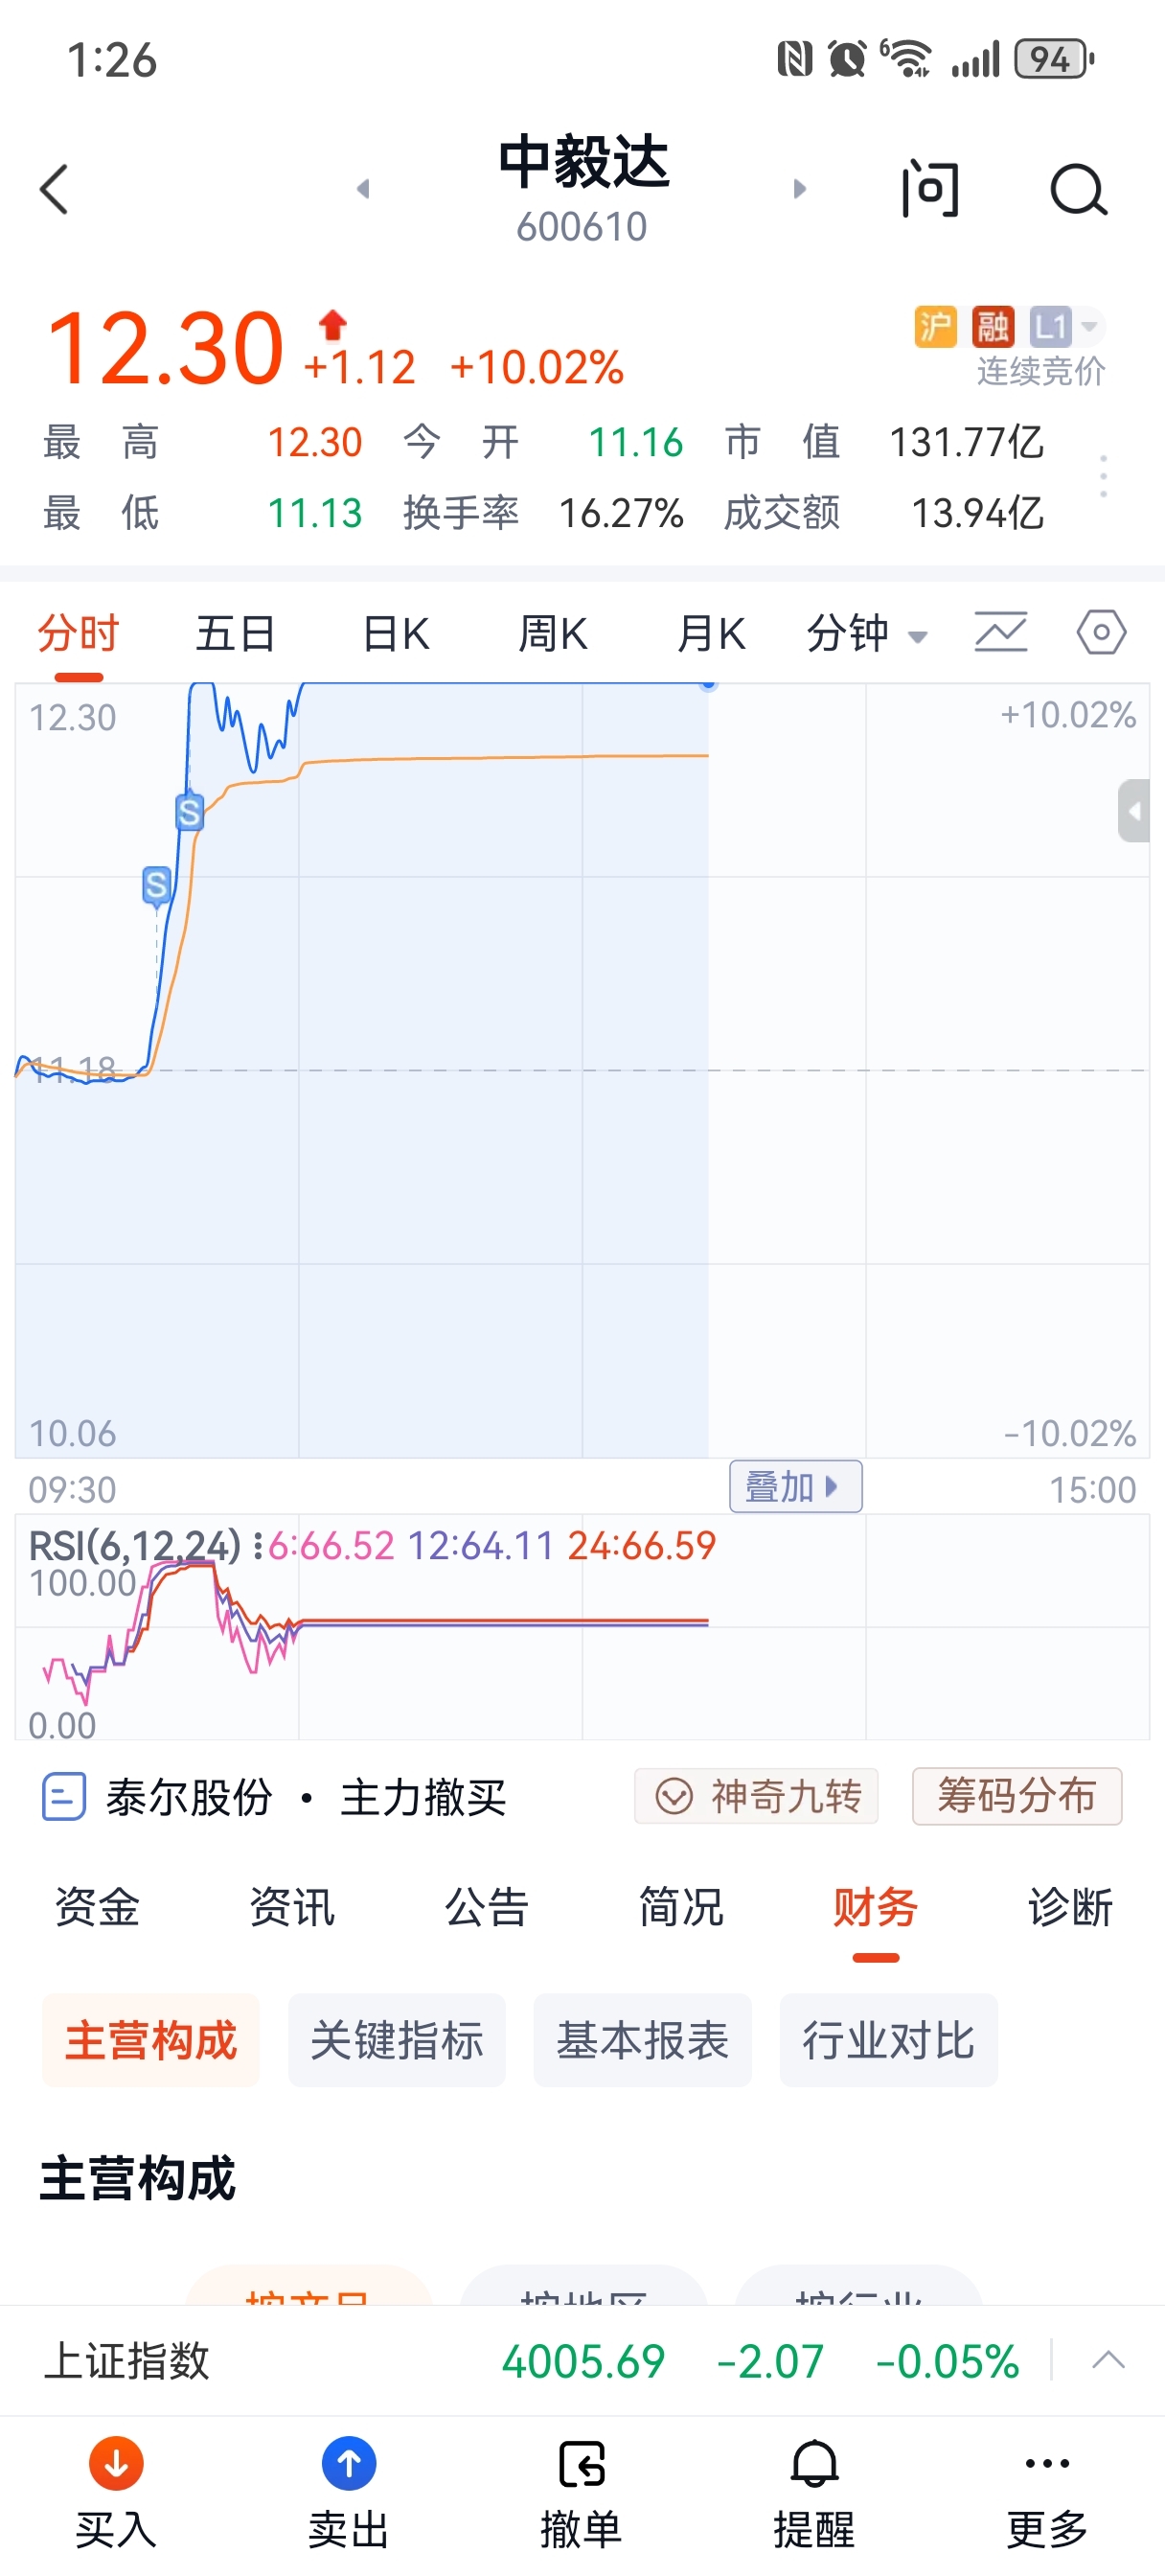Switch to the 日K chart tab
1165x2576 pixels.
coord(395,633)
